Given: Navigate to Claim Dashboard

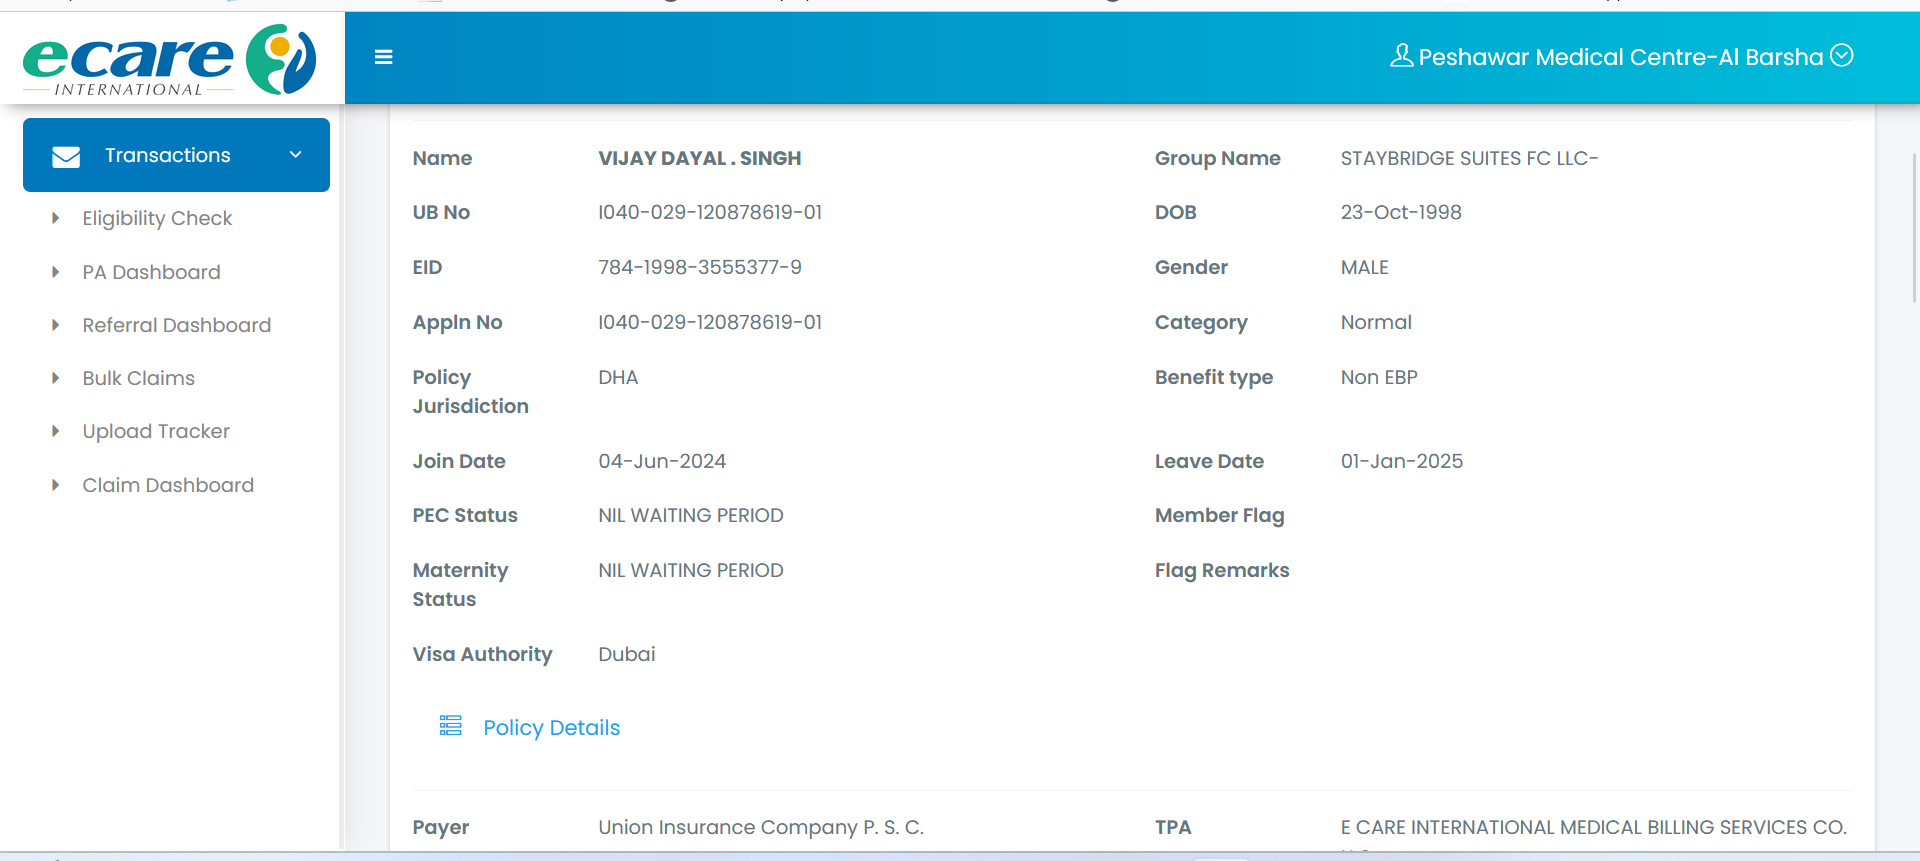Looking at the screenshot, I should click(x=168, y=485).
